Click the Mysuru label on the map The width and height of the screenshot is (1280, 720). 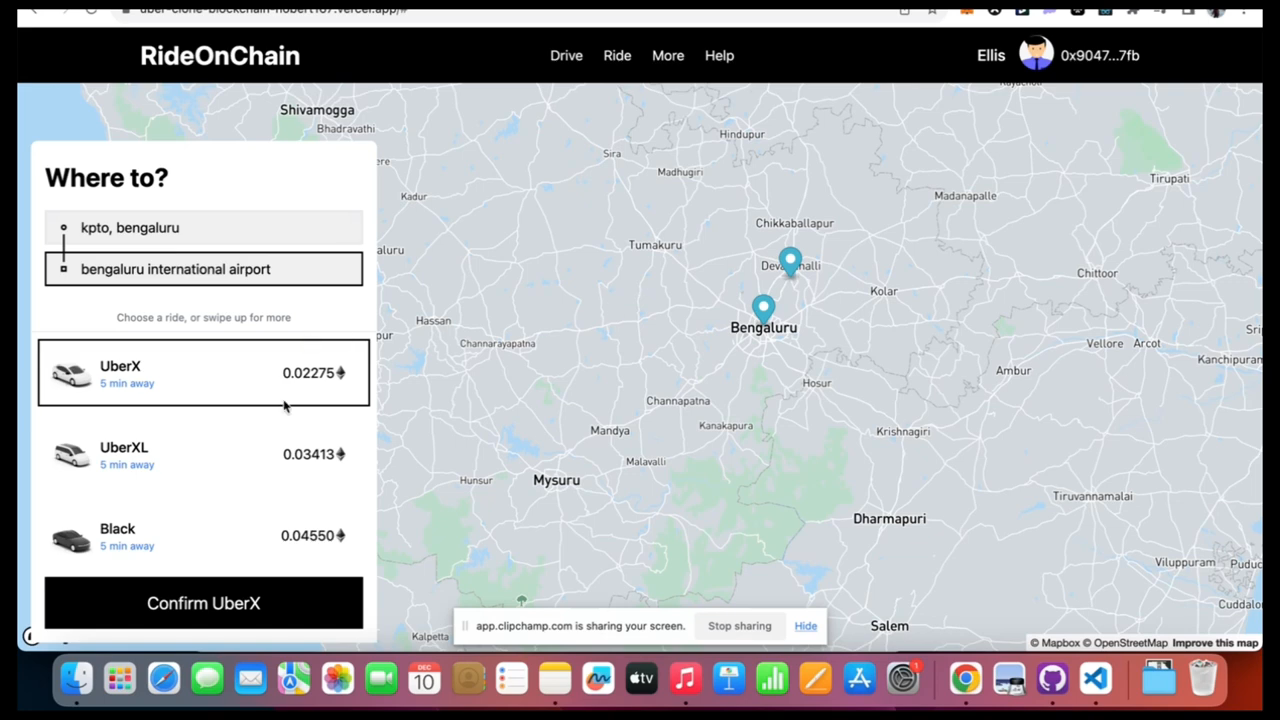click(x=556, y=480)
